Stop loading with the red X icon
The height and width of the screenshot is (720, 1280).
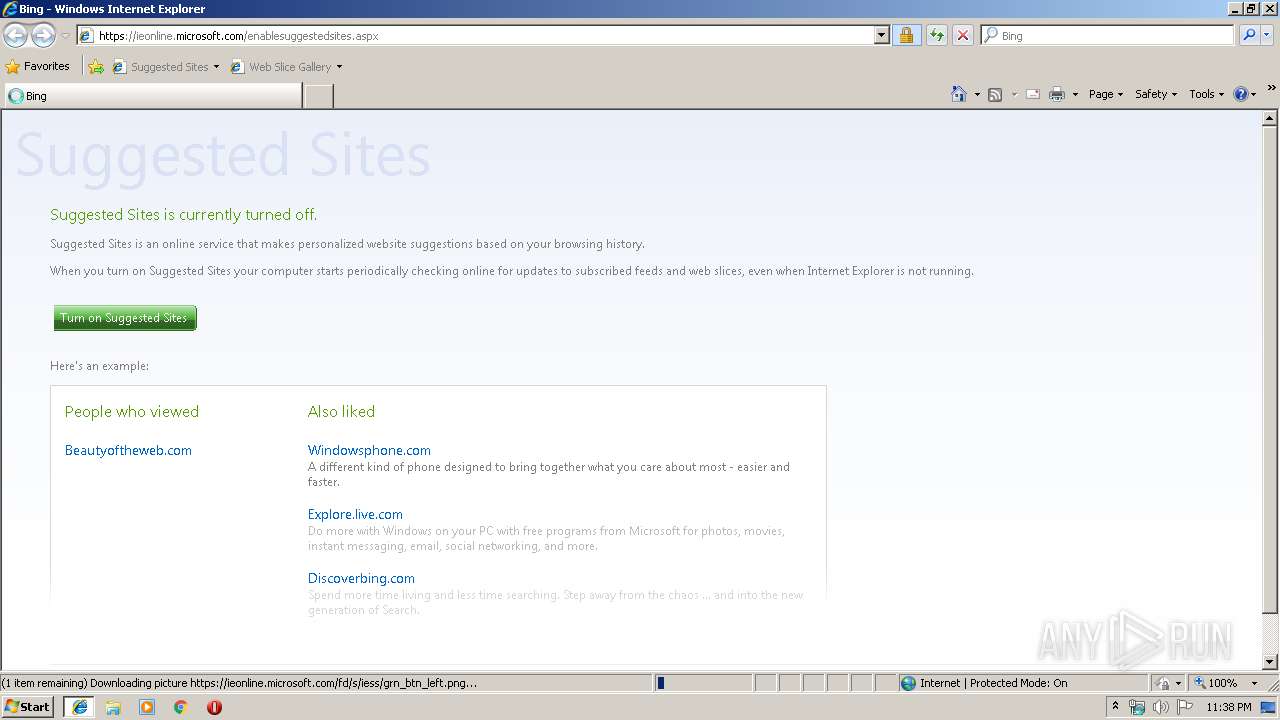[962, 36]
